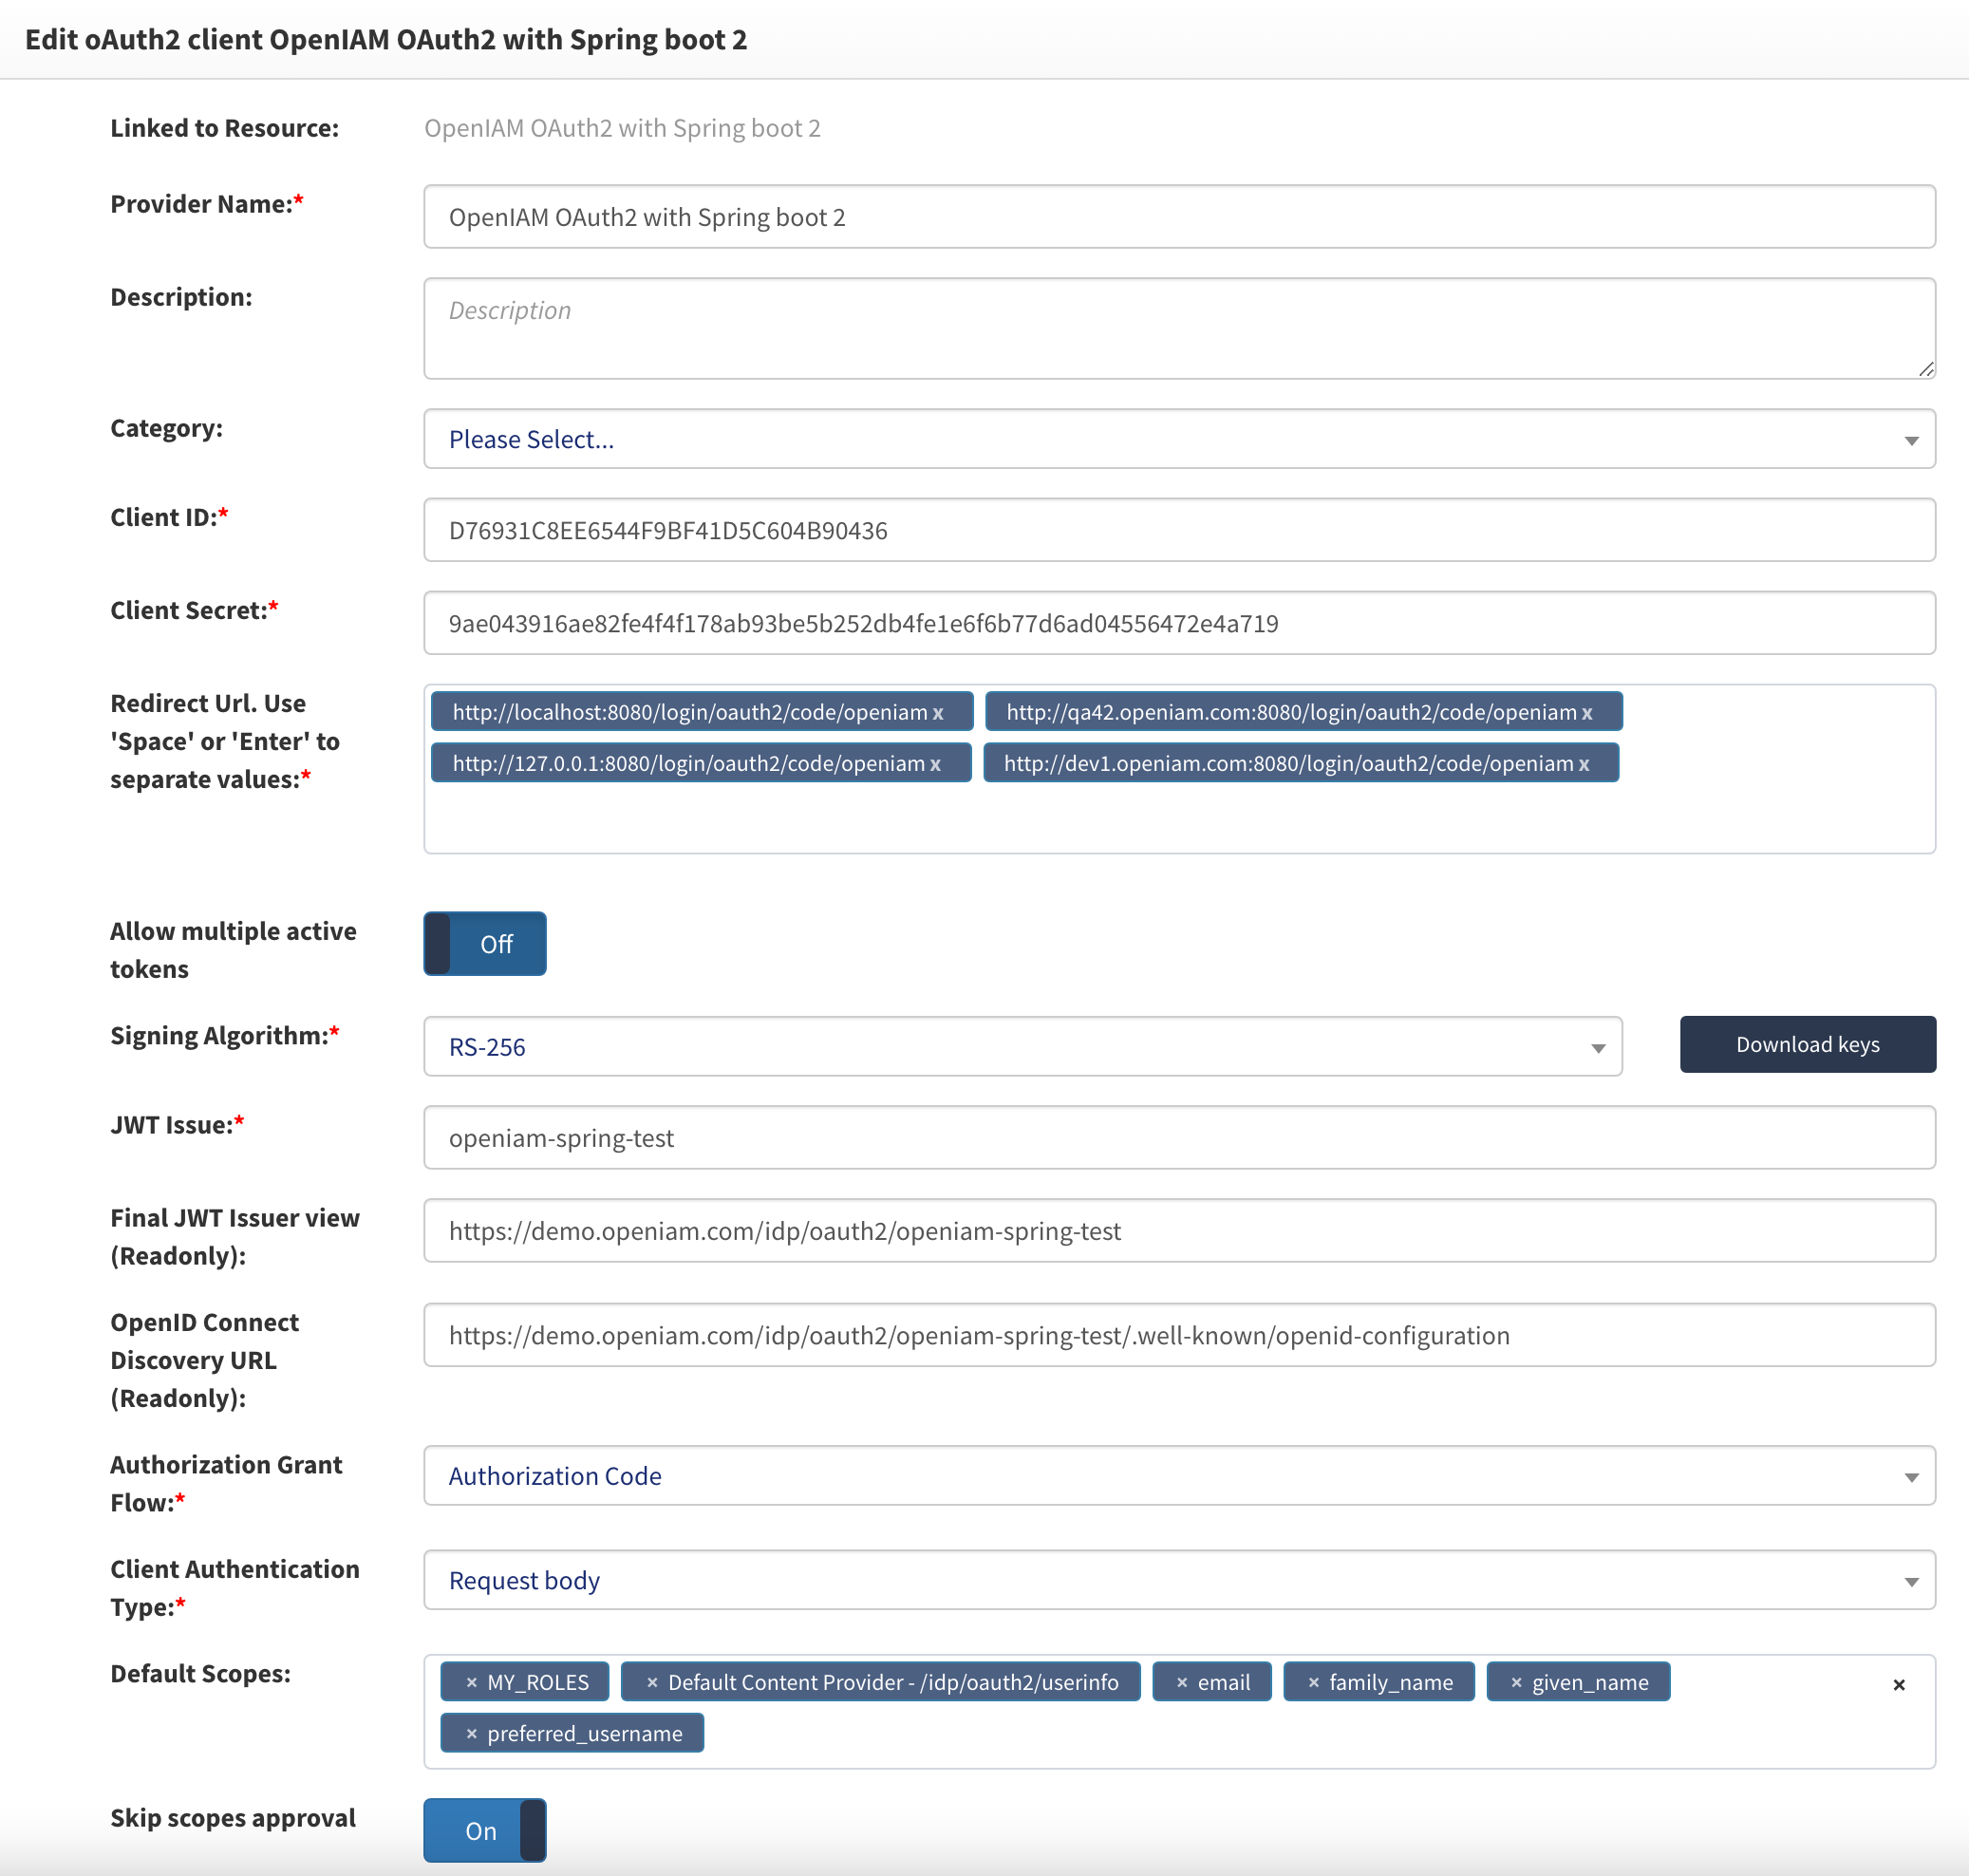Toggle Skip scopes approval switch

coord(485,1830)
